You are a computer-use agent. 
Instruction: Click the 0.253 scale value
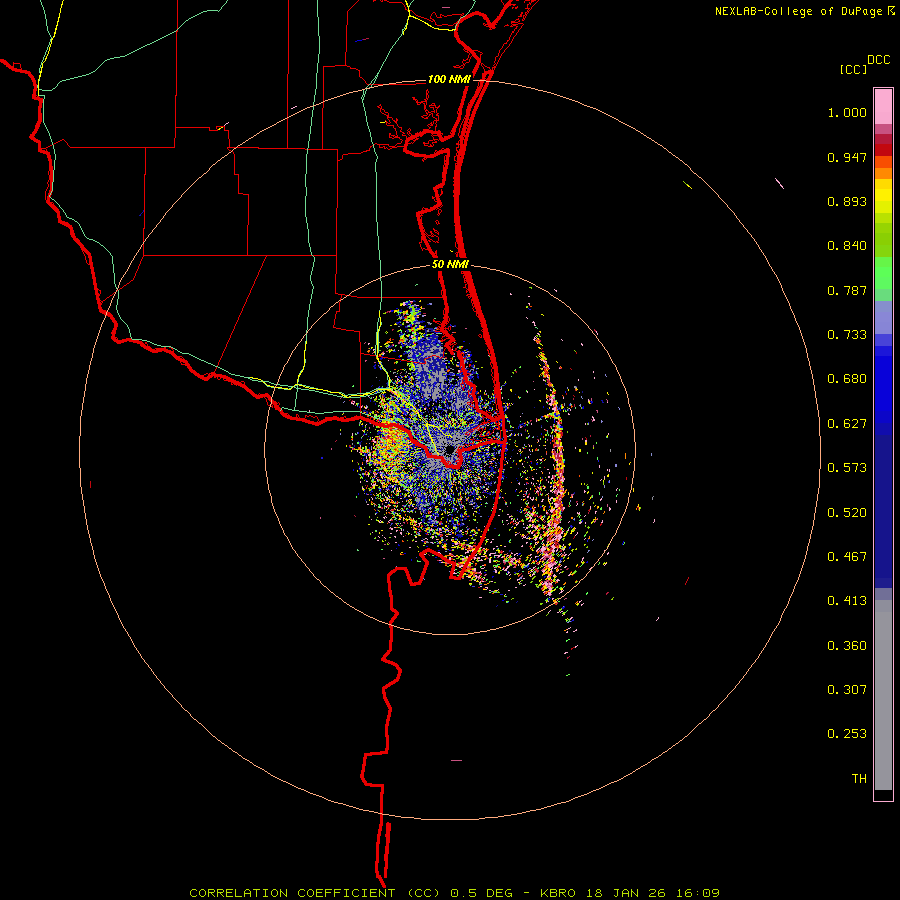pyautogui.click(x=847, y=734)
